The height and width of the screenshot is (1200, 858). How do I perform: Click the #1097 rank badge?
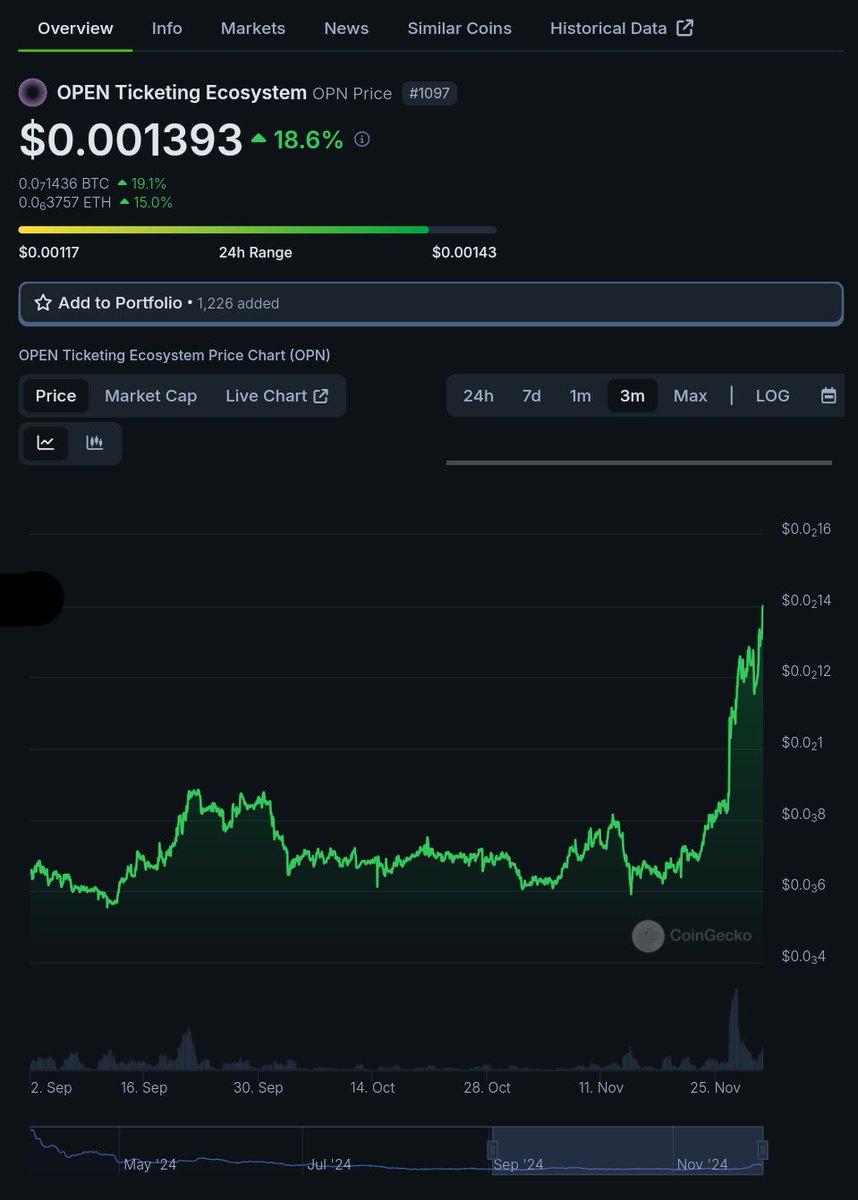pyautogui.click(x=429, y=94)
